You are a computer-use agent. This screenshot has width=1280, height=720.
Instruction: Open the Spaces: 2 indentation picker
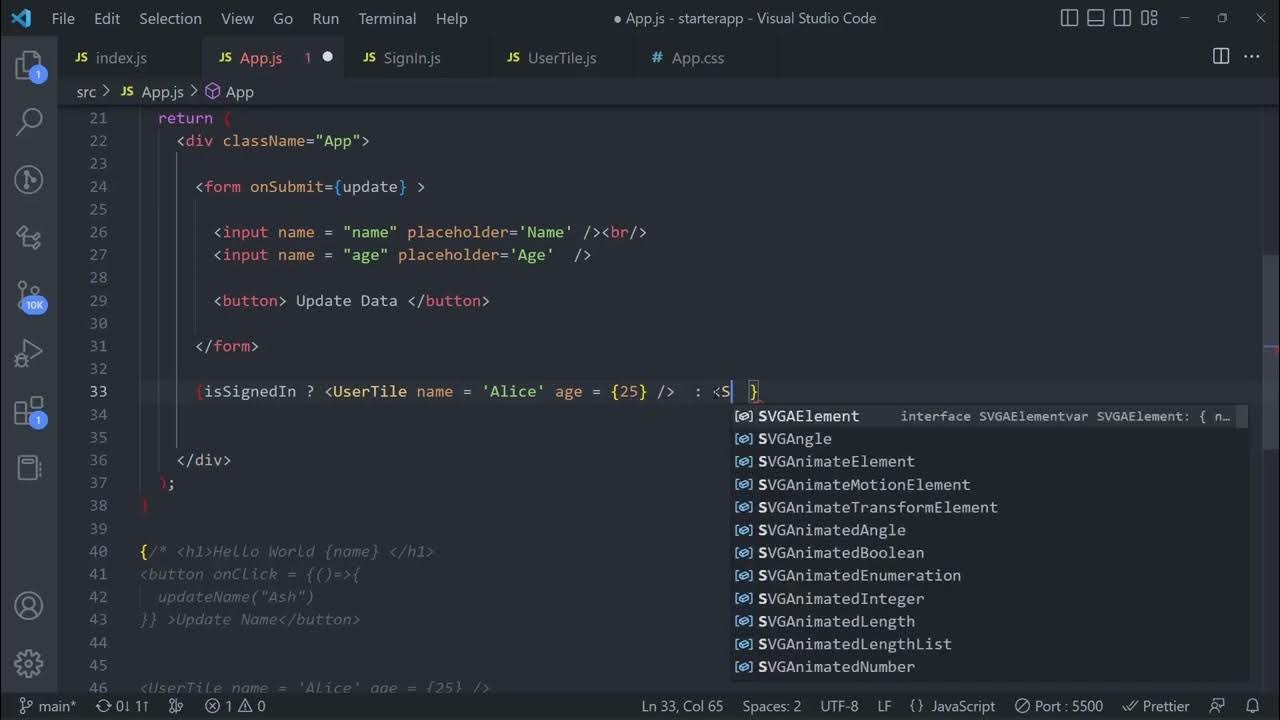[x=772, y=706]
